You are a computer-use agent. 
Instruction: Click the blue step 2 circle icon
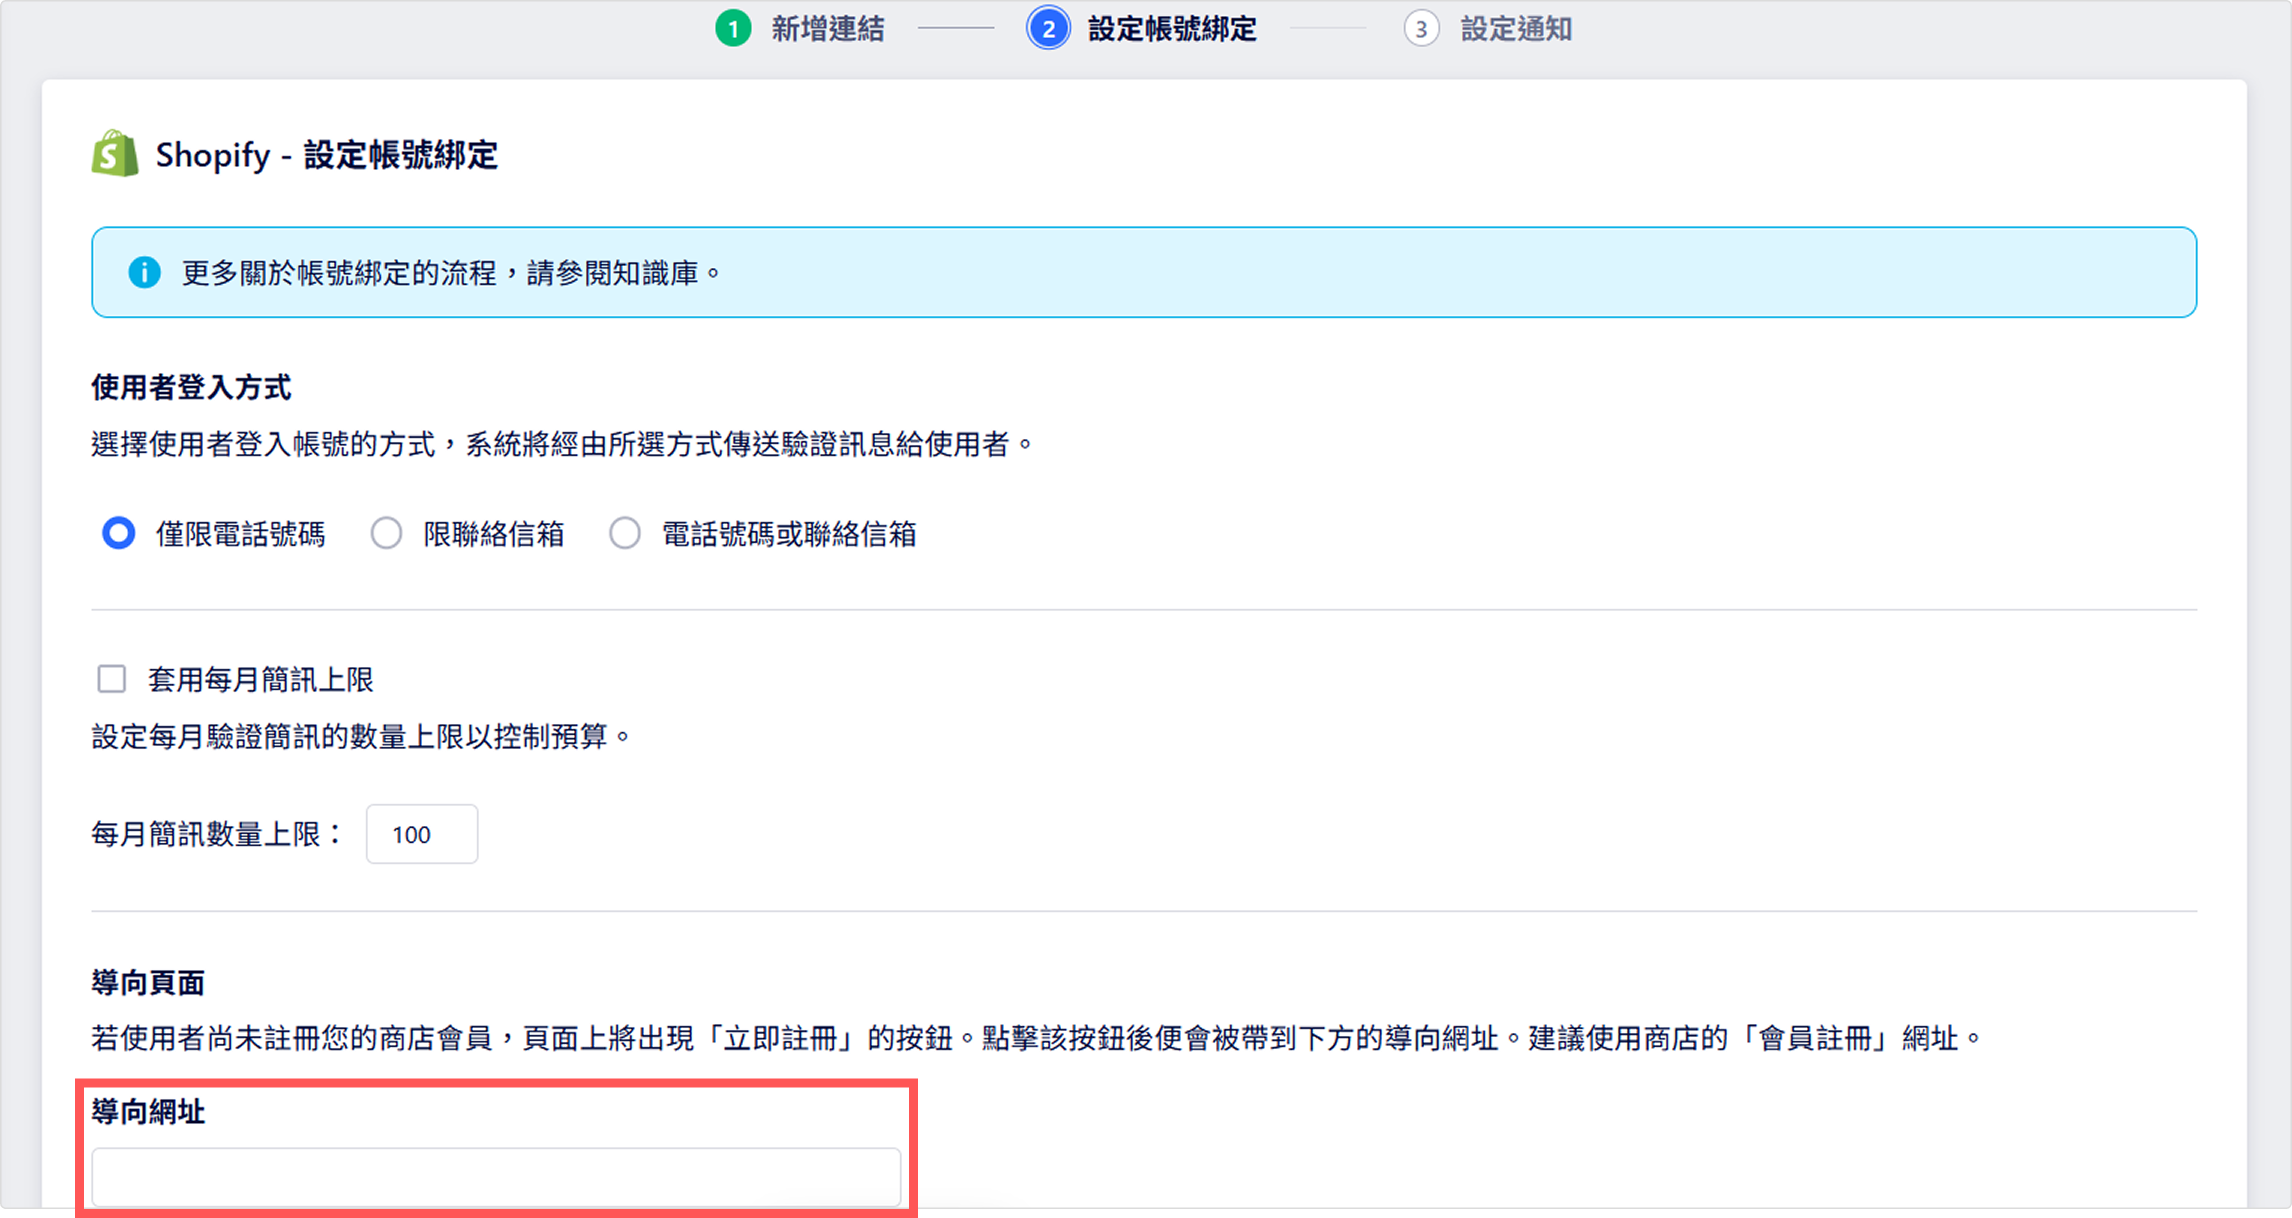point(1047,29)
